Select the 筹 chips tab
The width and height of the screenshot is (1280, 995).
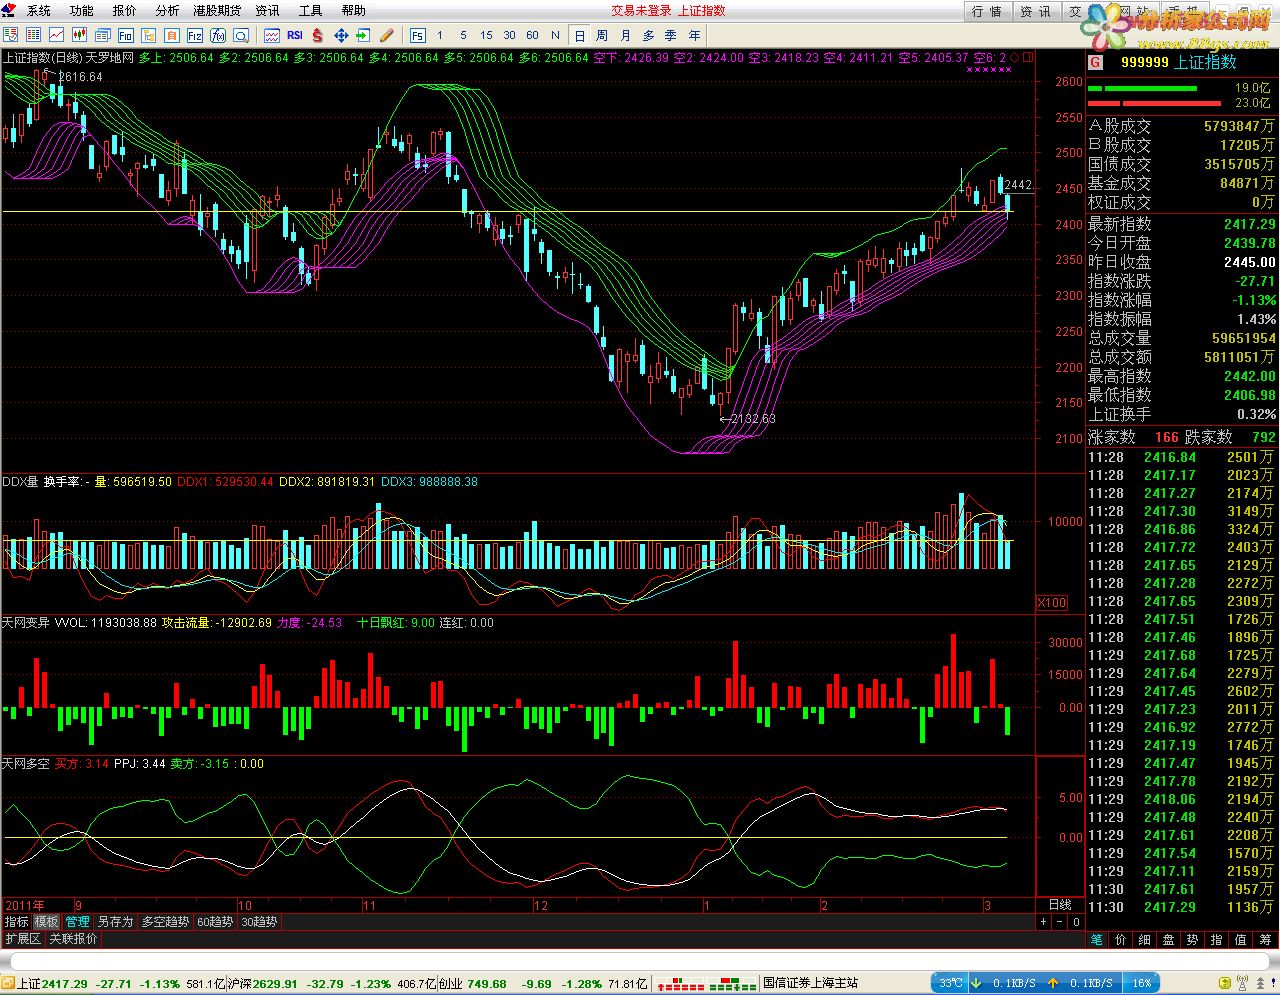[1265, 940]
